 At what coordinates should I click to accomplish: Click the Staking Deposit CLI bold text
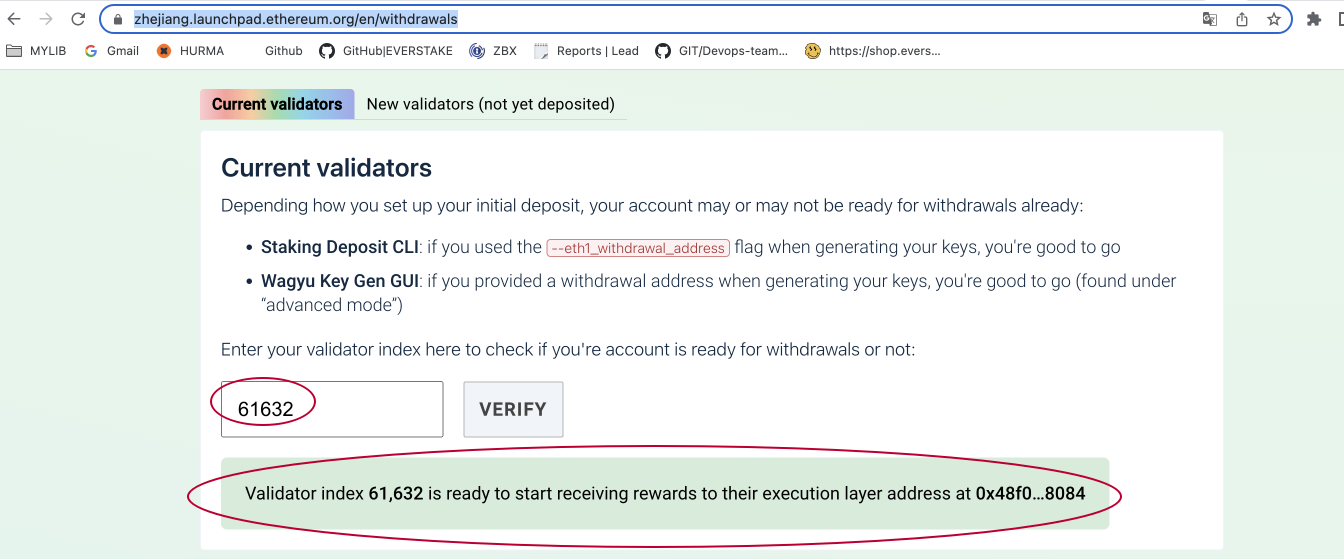[339, 247]
